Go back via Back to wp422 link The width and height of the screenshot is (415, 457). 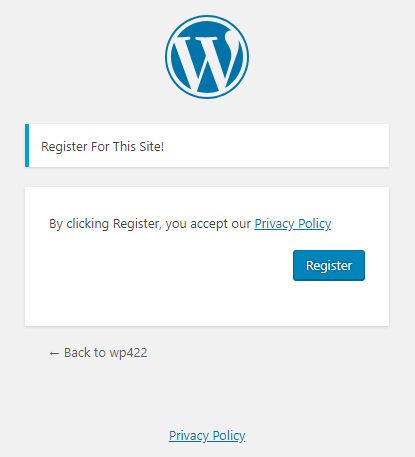[x=98, y=353]
